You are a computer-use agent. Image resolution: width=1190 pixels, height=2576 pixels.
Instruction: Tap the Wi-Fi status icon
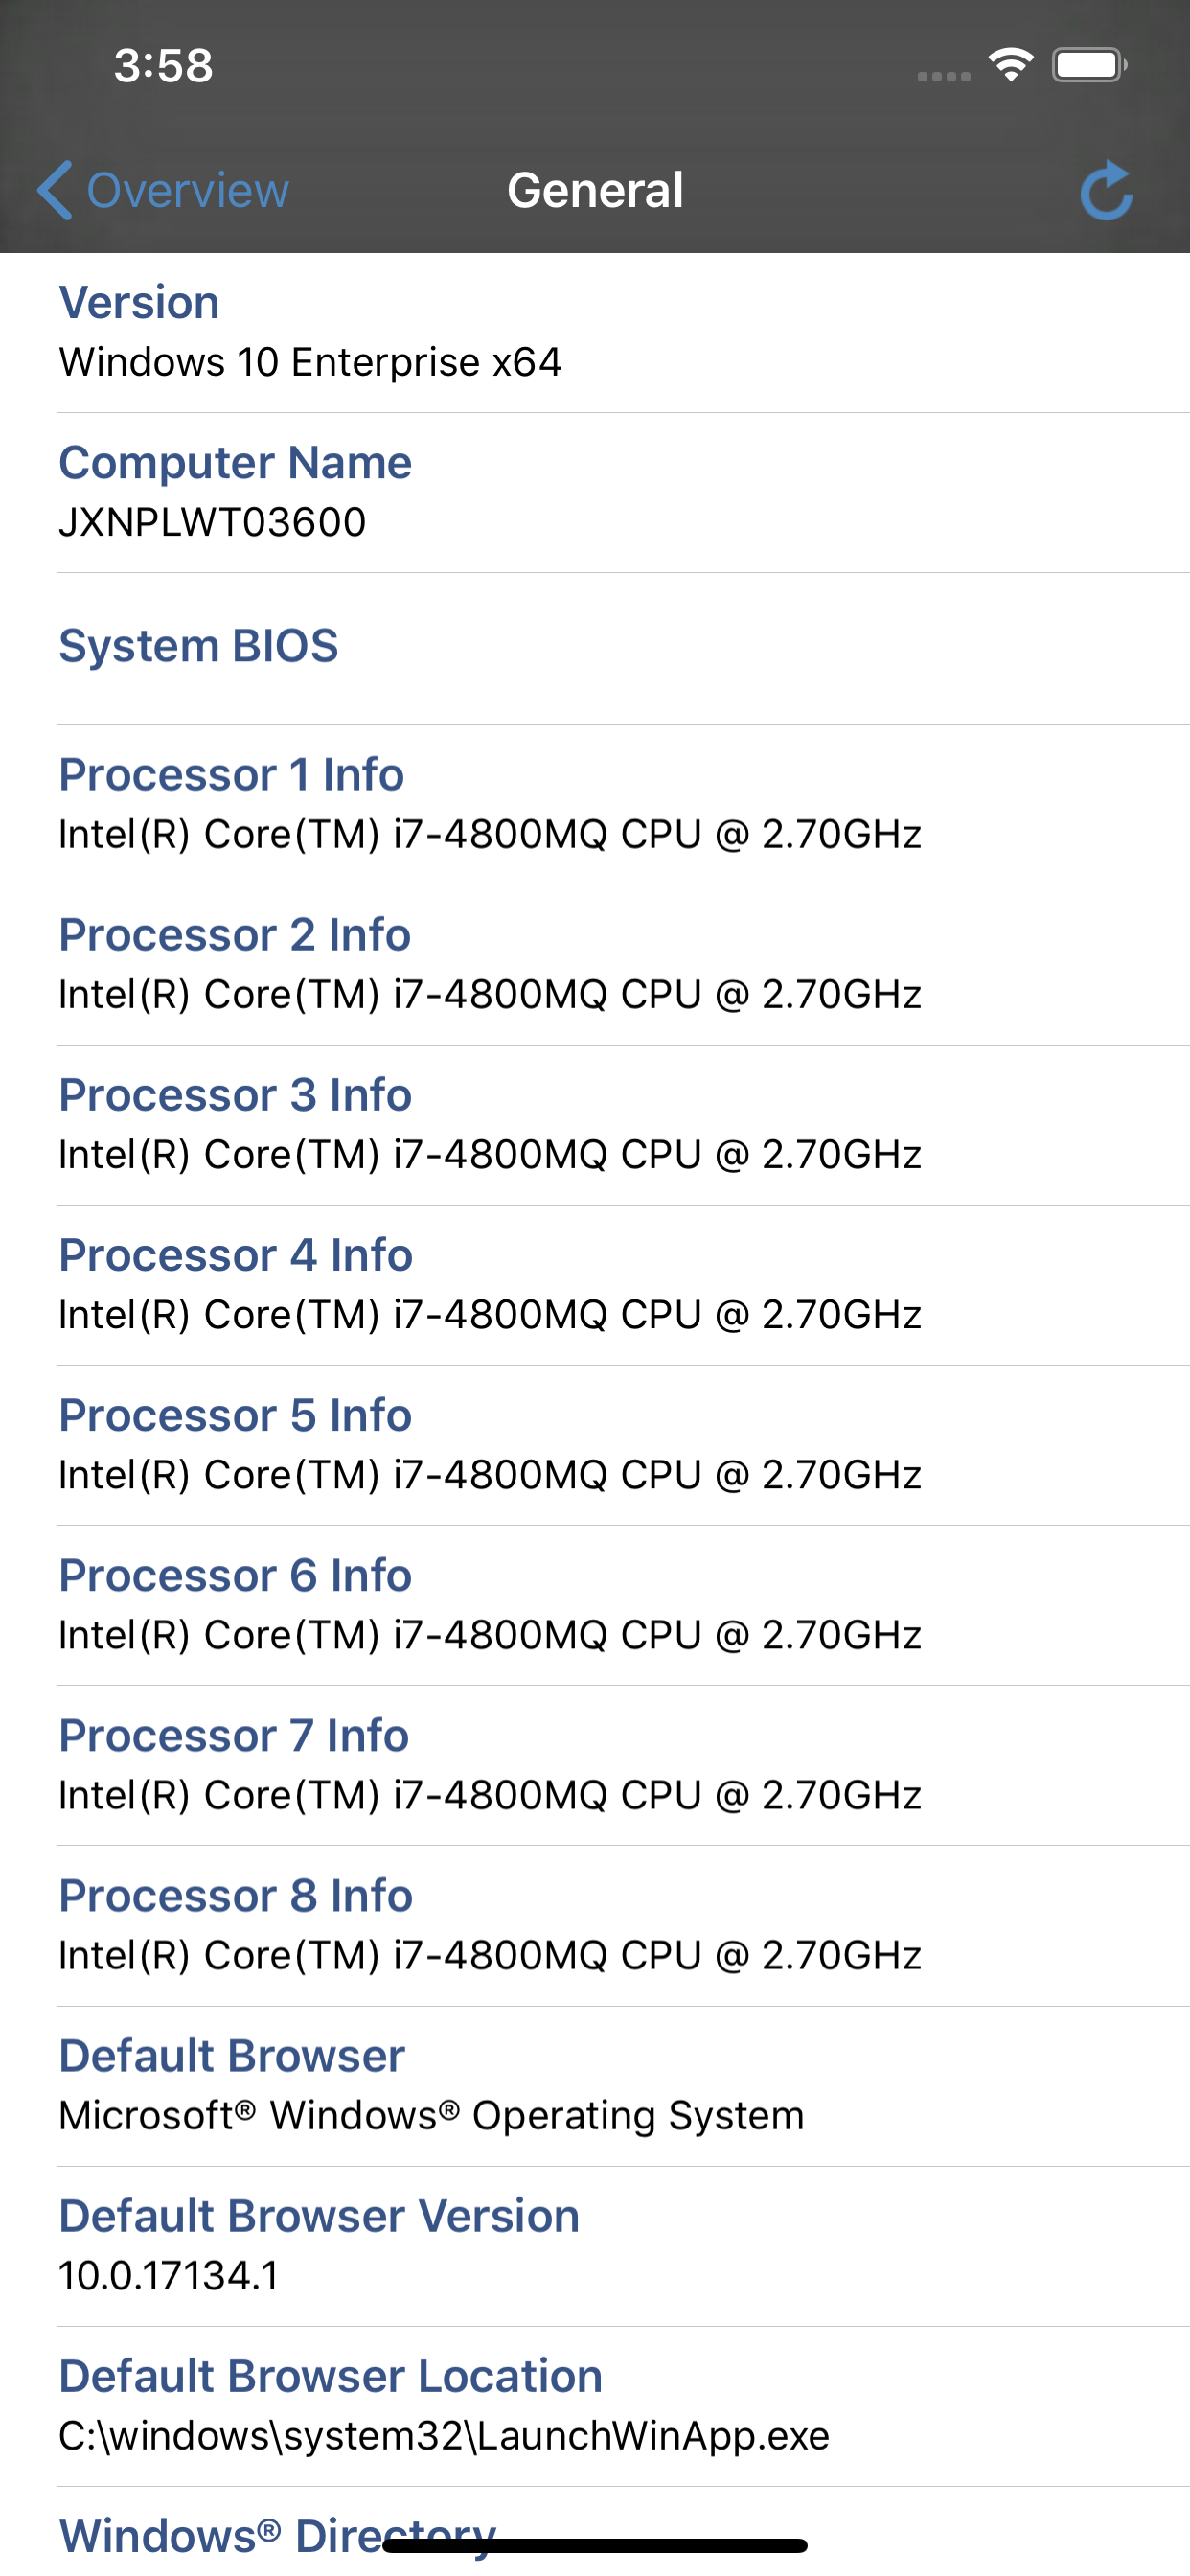click(x=1010, y=63)
